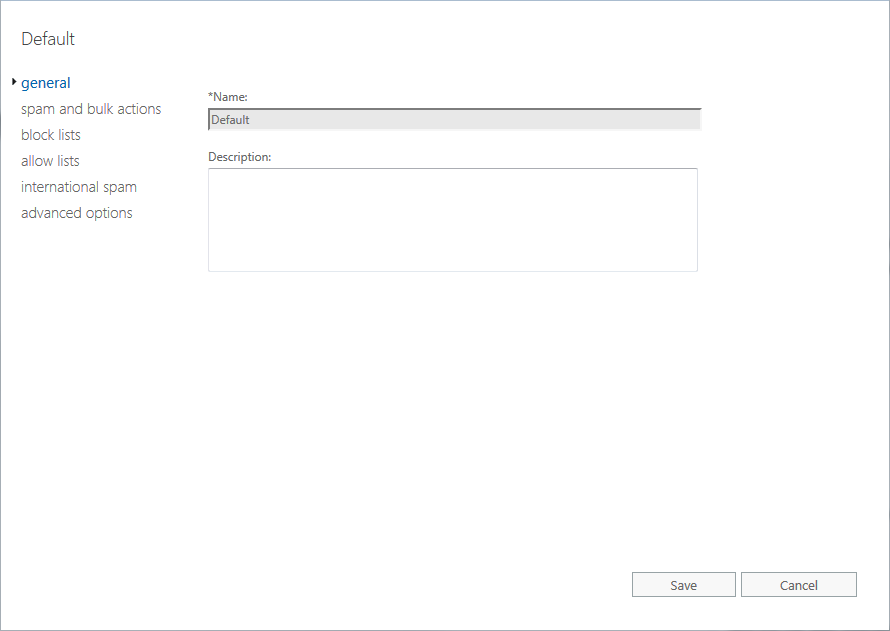This screenshot has width=890, height=631.
Task: Open the block lists section
Action: tap(51, 135)
